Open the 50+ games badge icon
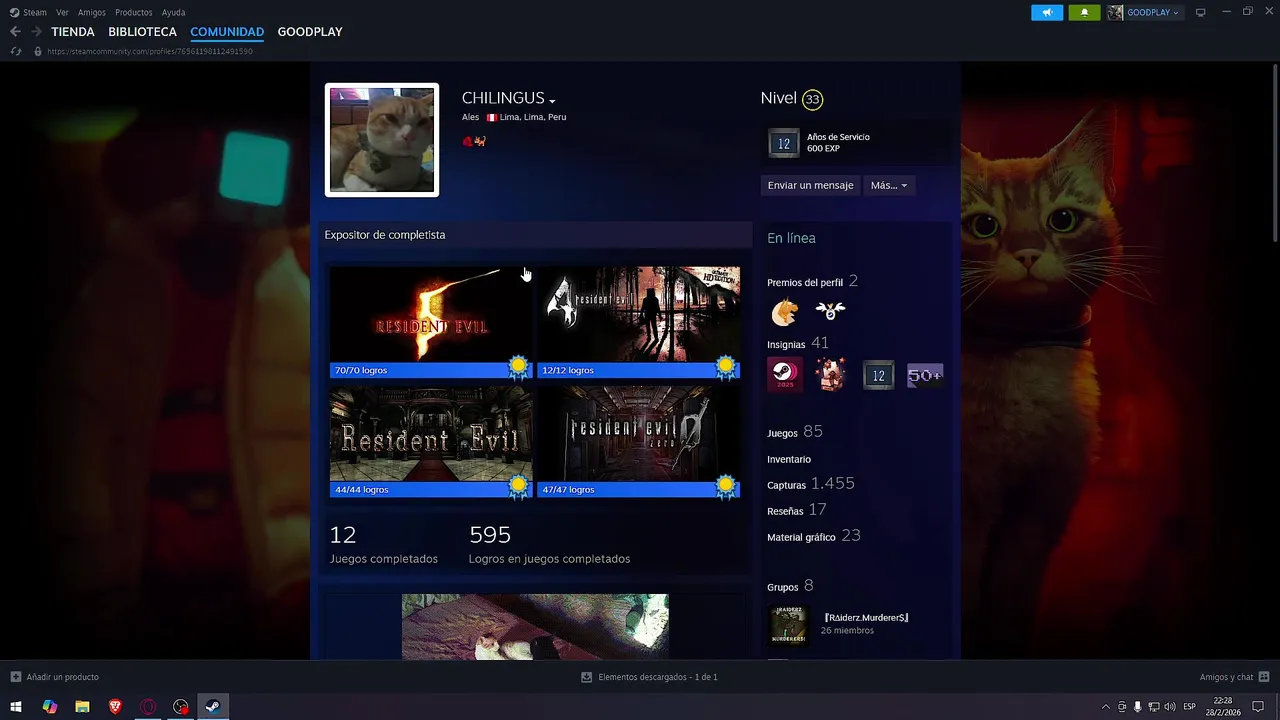 [x=924, y=375]
